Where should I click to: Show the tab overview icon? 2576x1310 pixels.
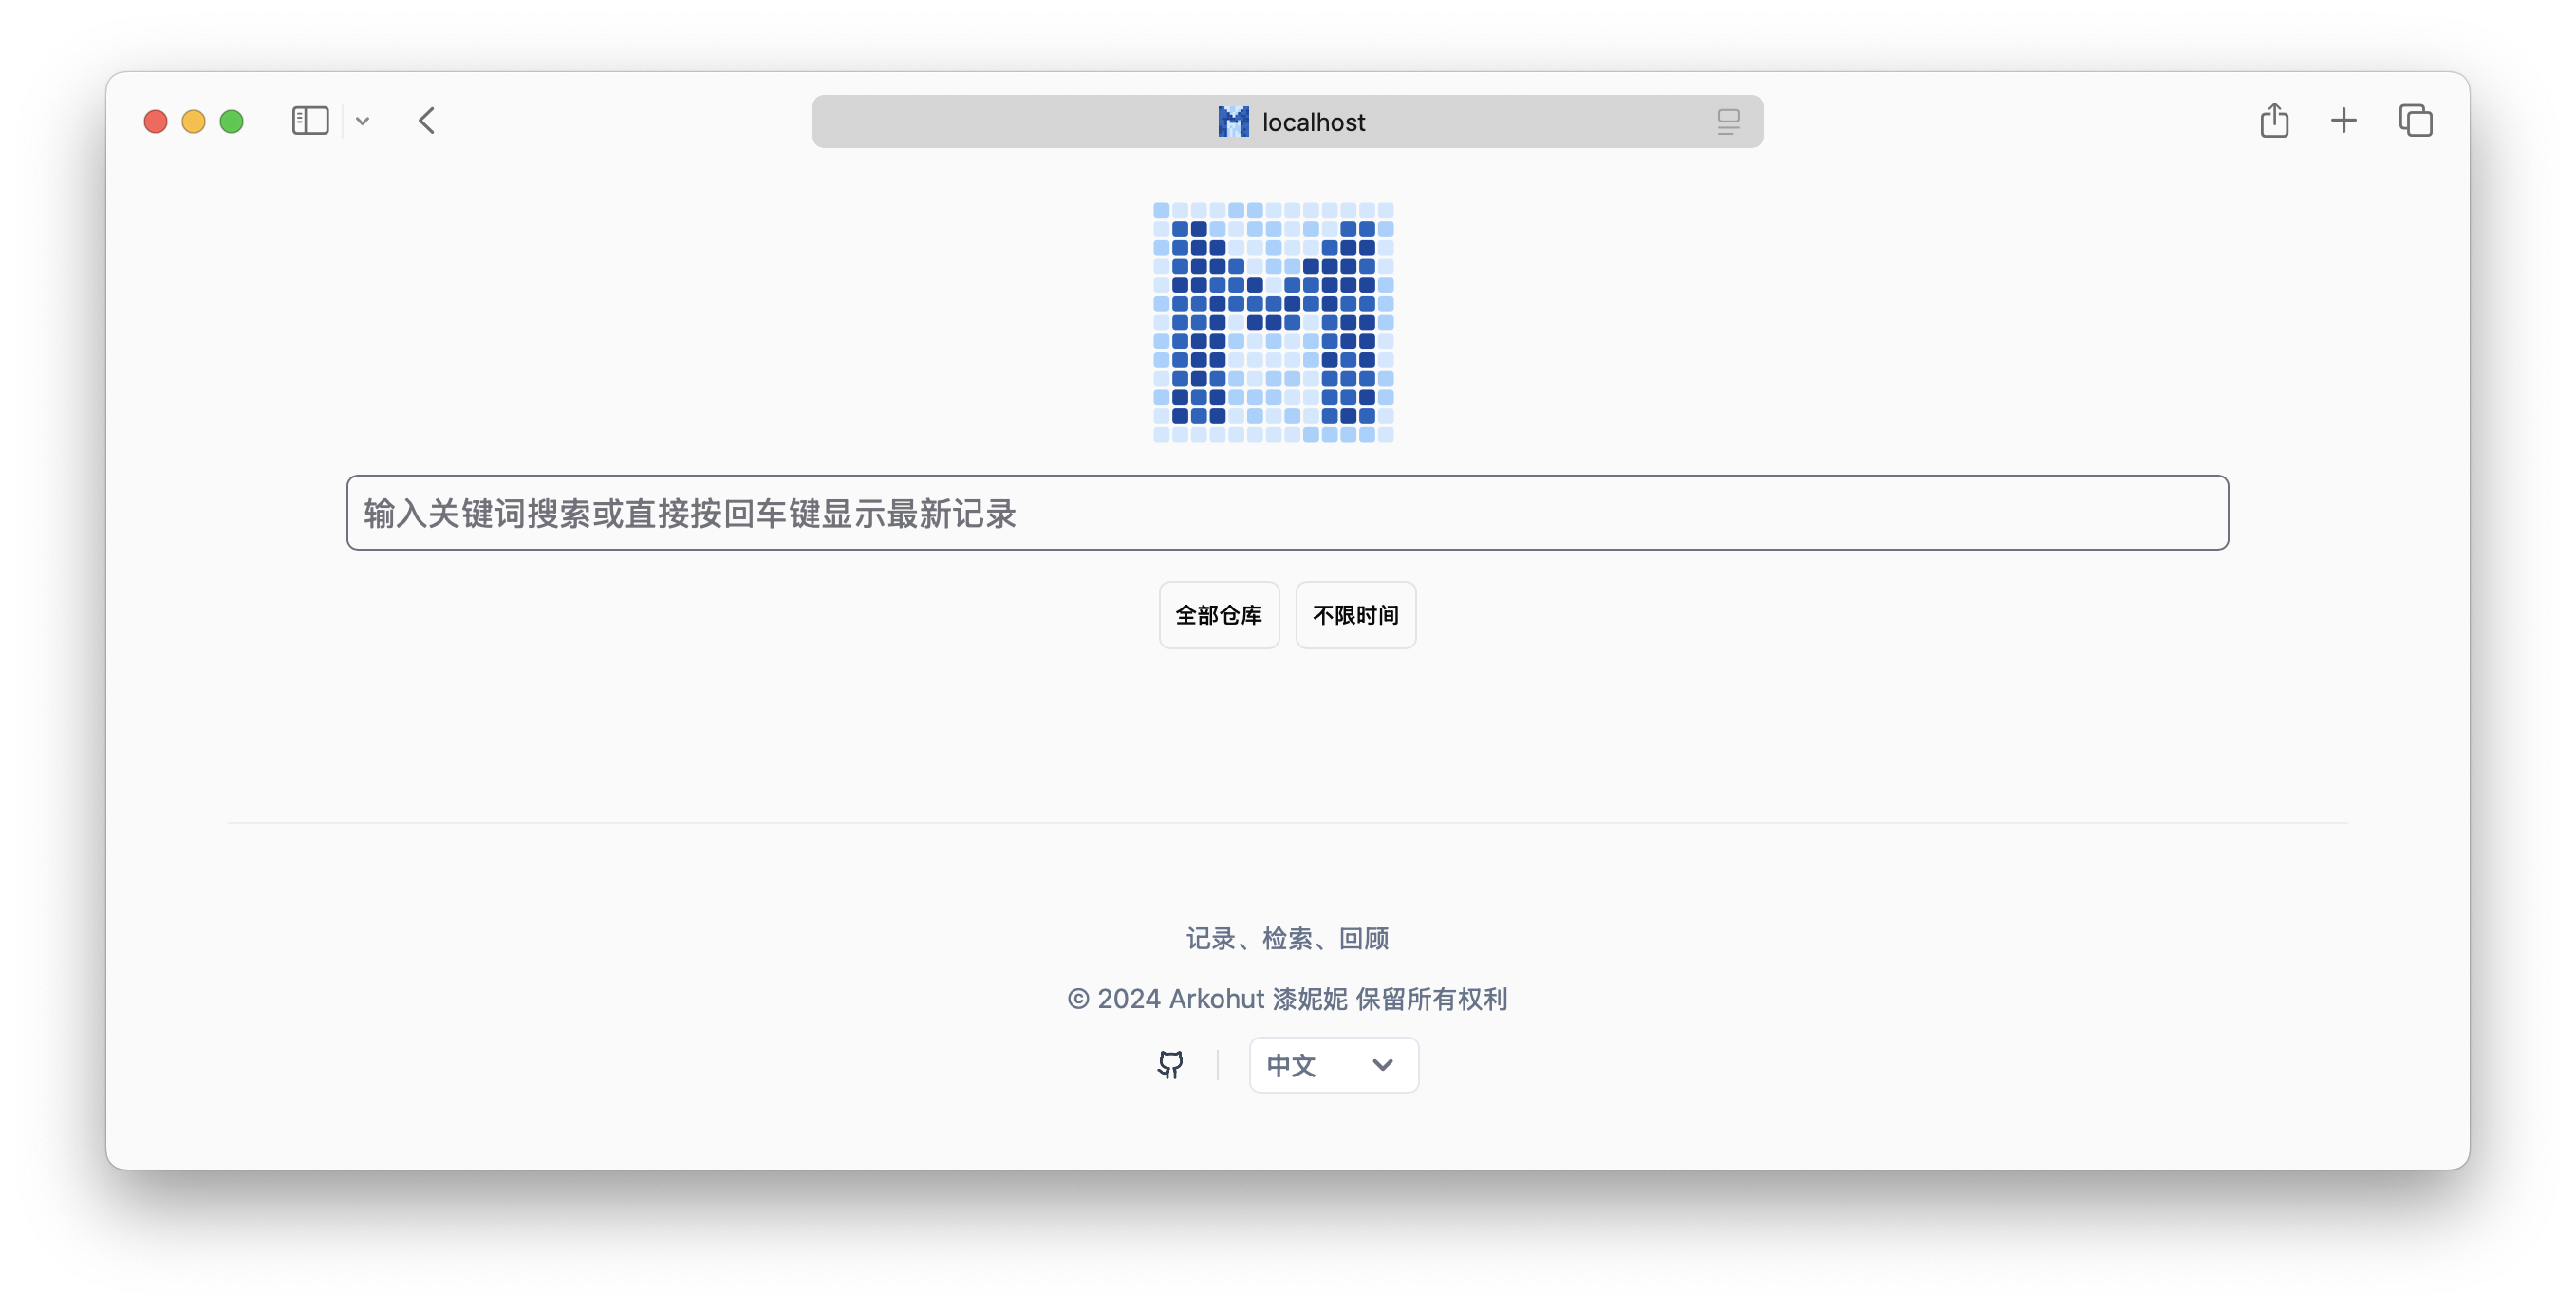click(x=2415, y=121)
